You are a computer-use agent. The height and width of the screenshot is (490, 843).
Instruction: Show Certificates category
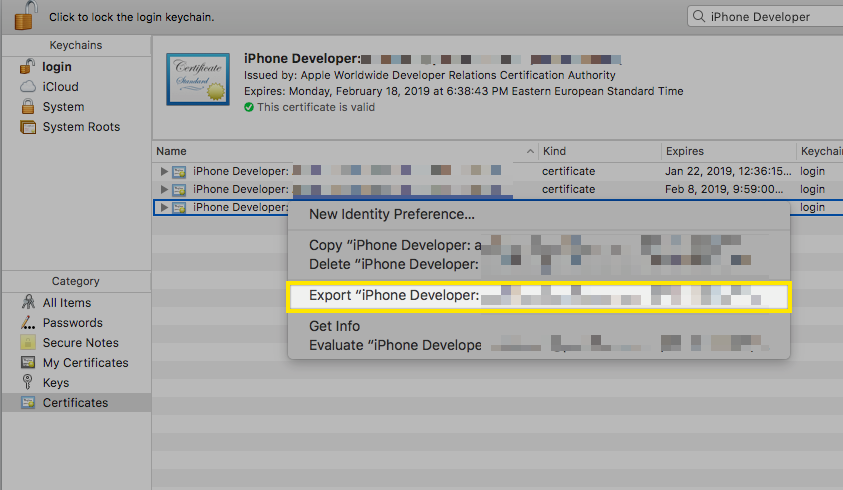77,402
